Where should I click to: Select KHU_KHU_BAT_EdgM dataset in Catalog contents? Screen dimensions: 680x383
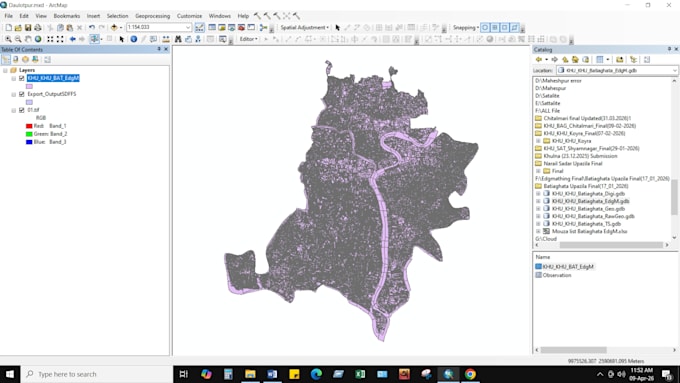coord(564,267)
